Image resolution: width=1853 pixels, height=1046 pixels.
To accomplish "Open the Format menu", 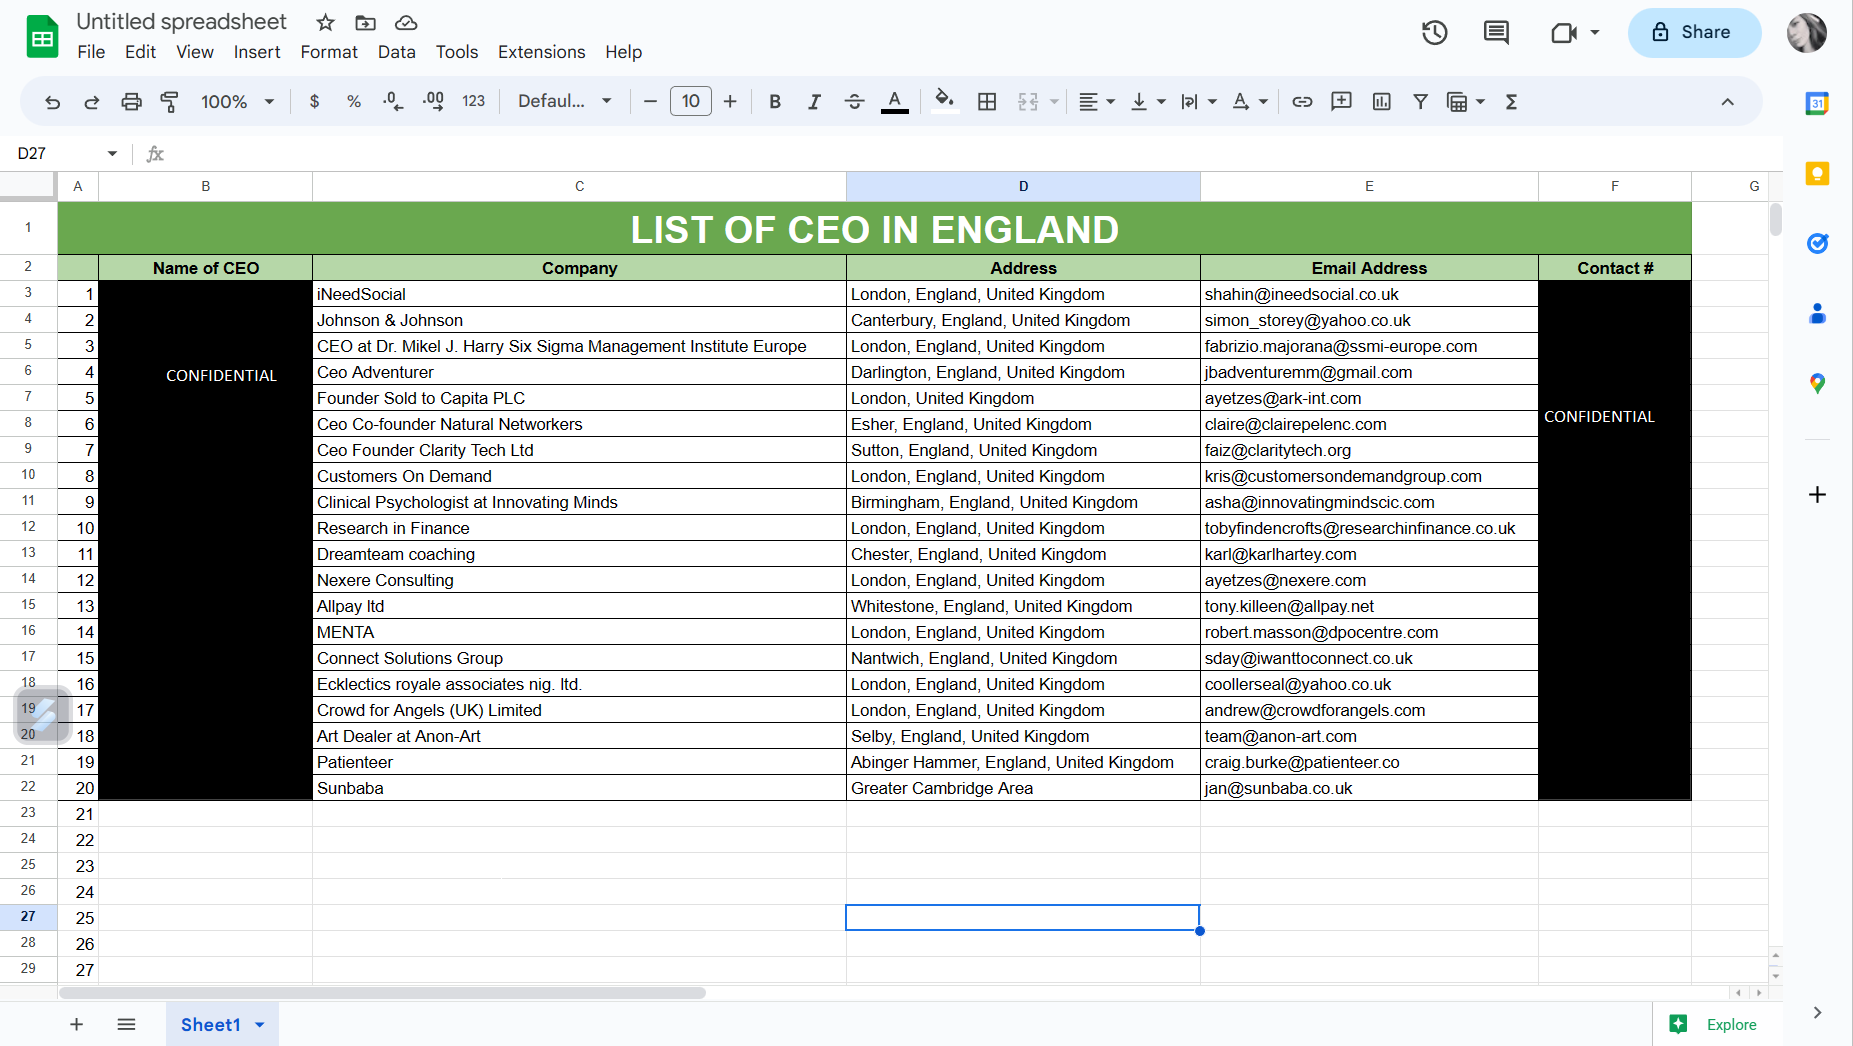I will [329, 52].
